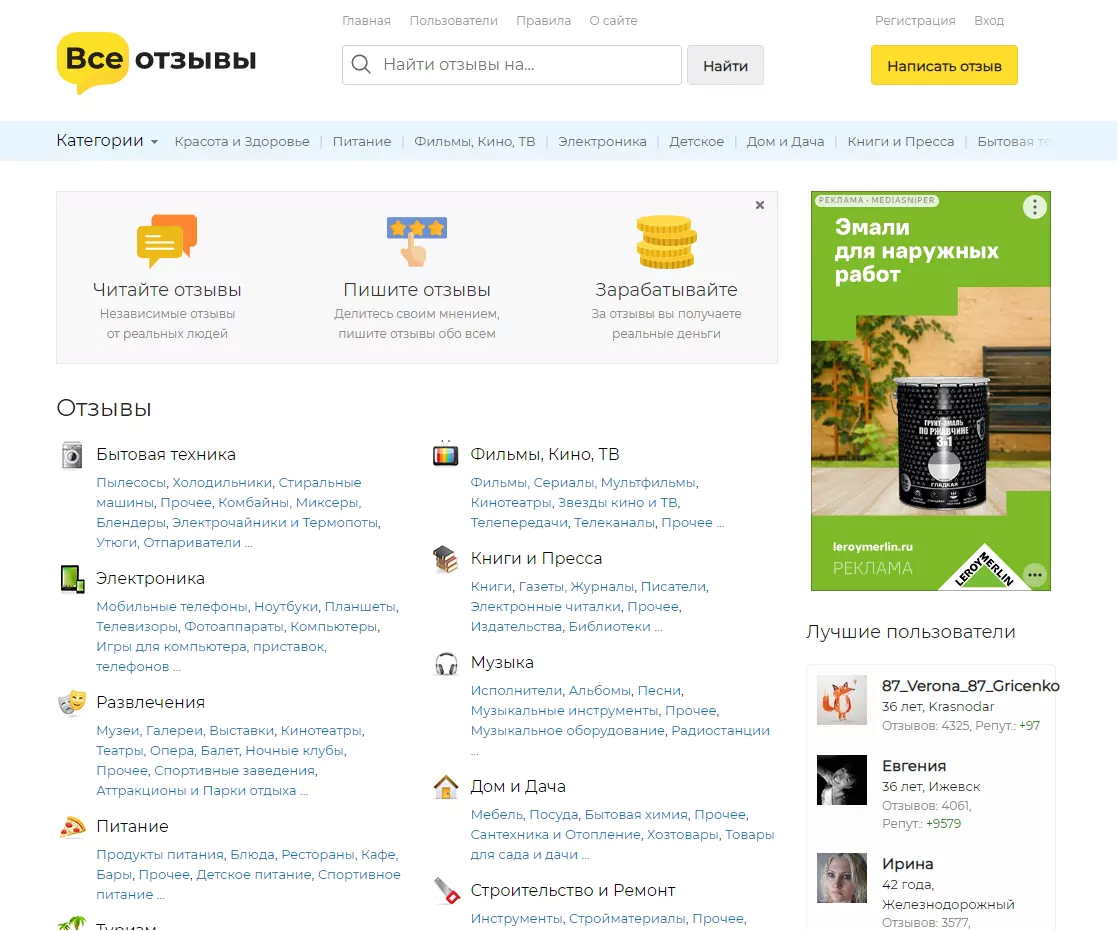Open the Сериалы subcategory
Image resolution: width=1118 pixels, height=931 pixels.
(564, 483)
